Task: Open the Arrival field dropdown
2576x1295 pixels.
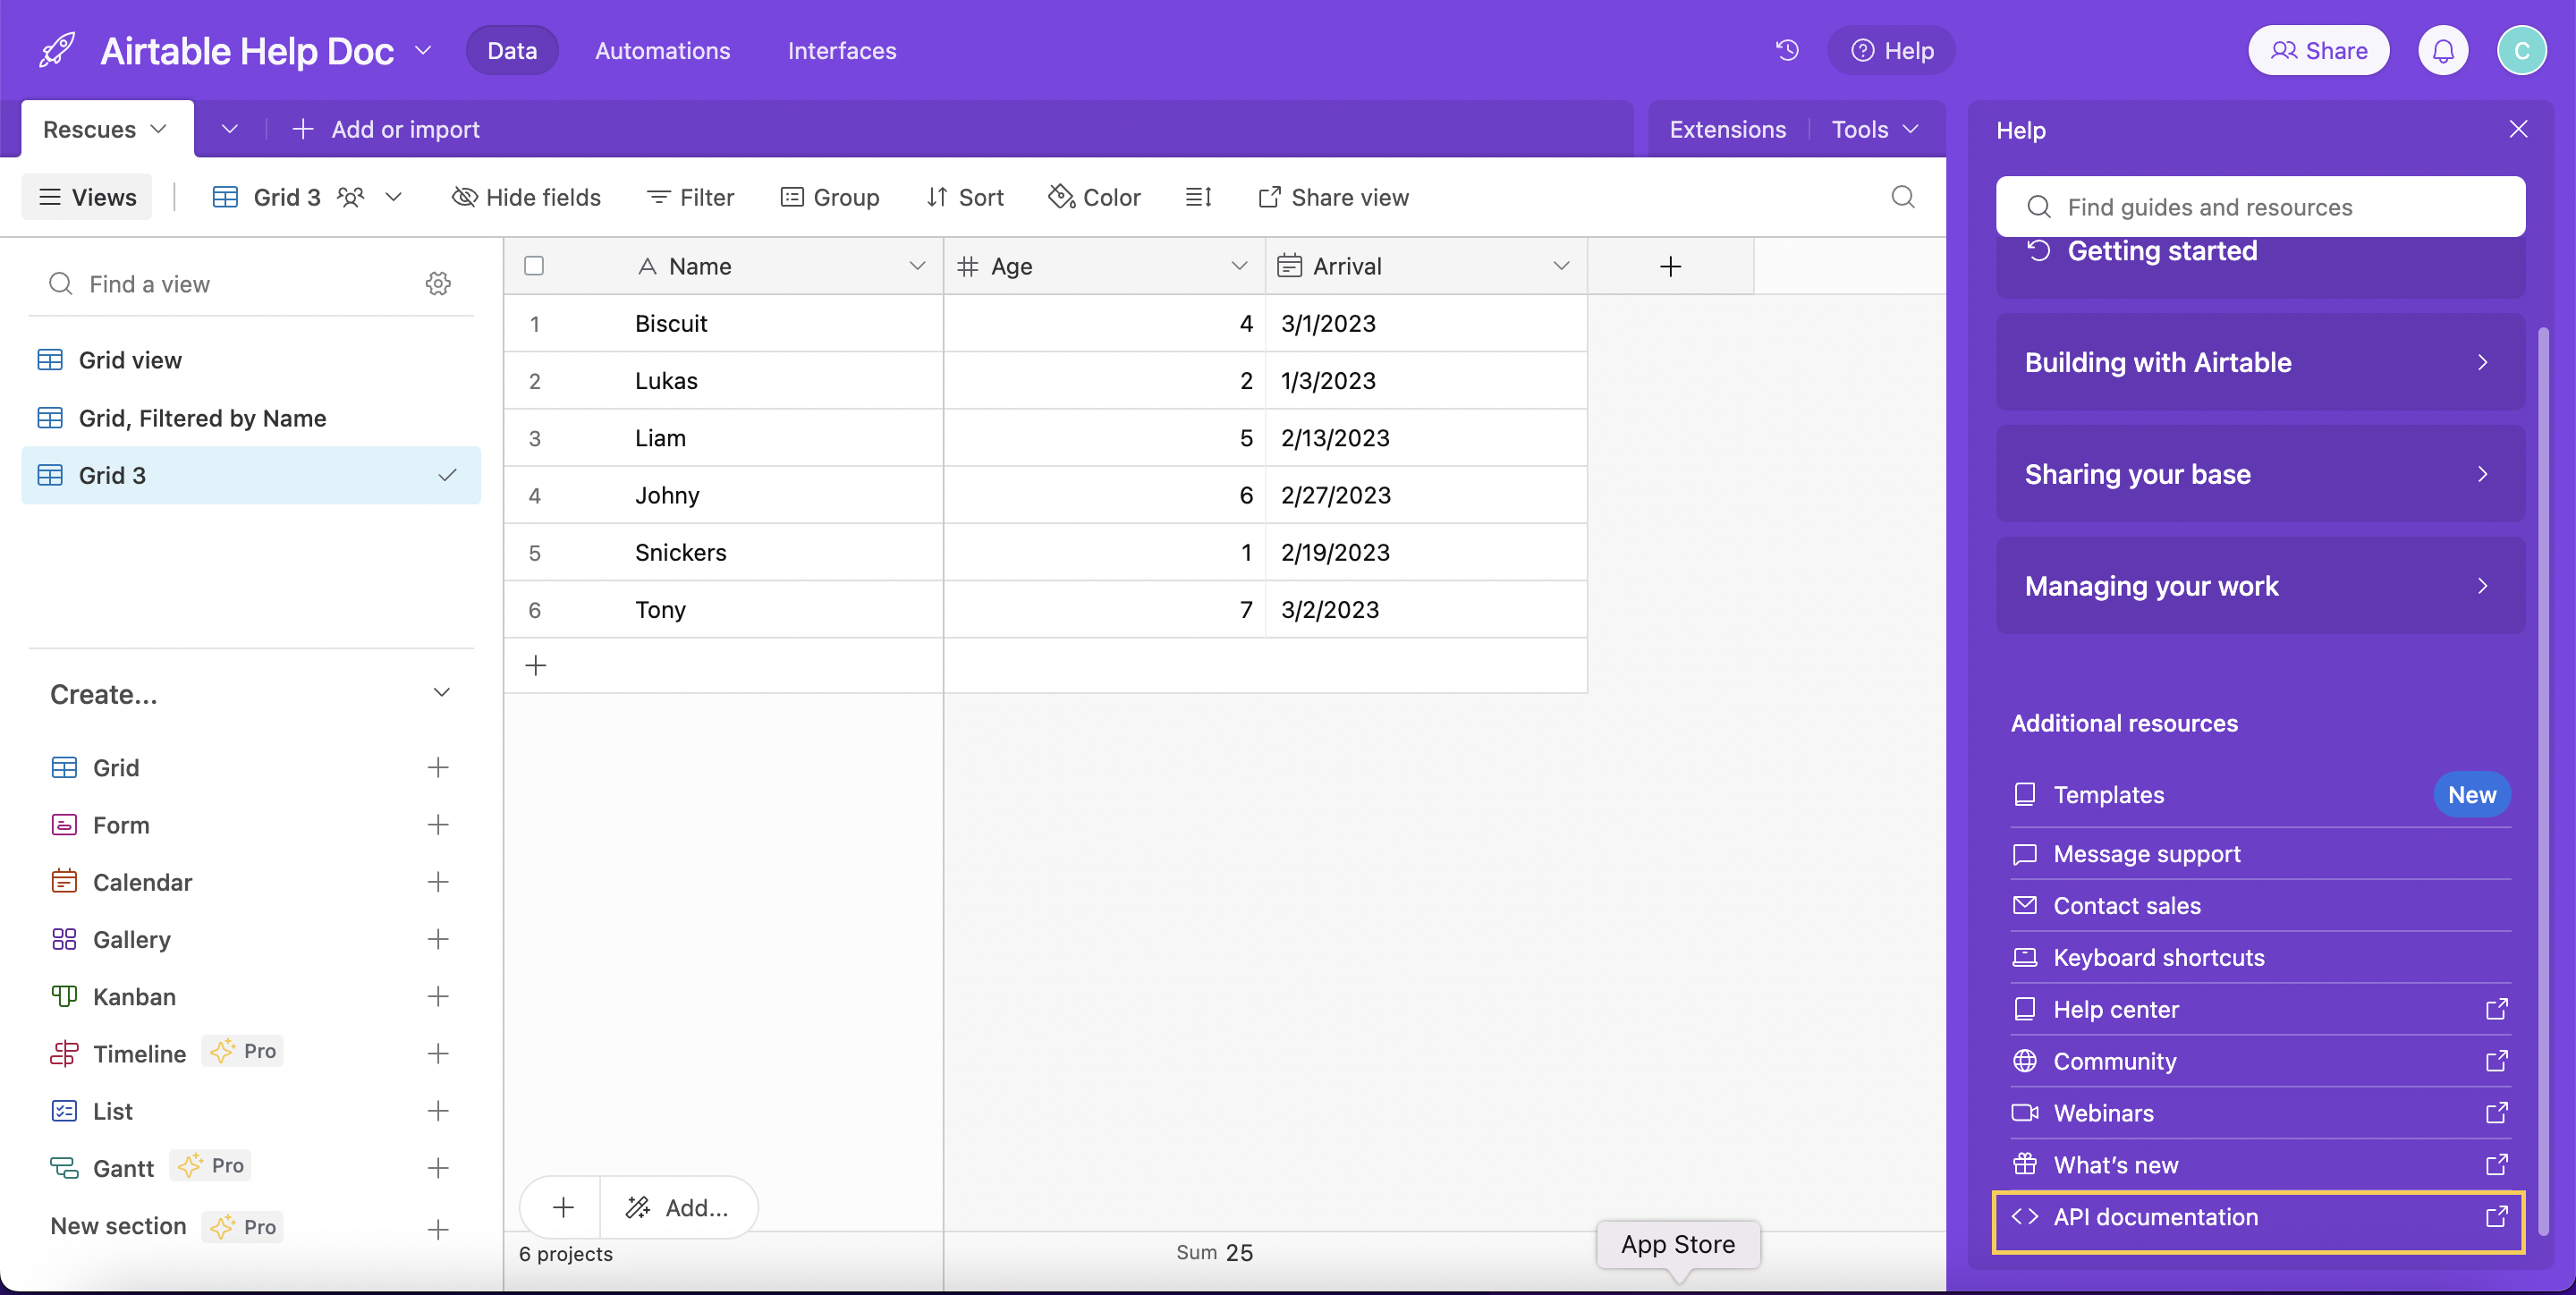Action: 1561,266
